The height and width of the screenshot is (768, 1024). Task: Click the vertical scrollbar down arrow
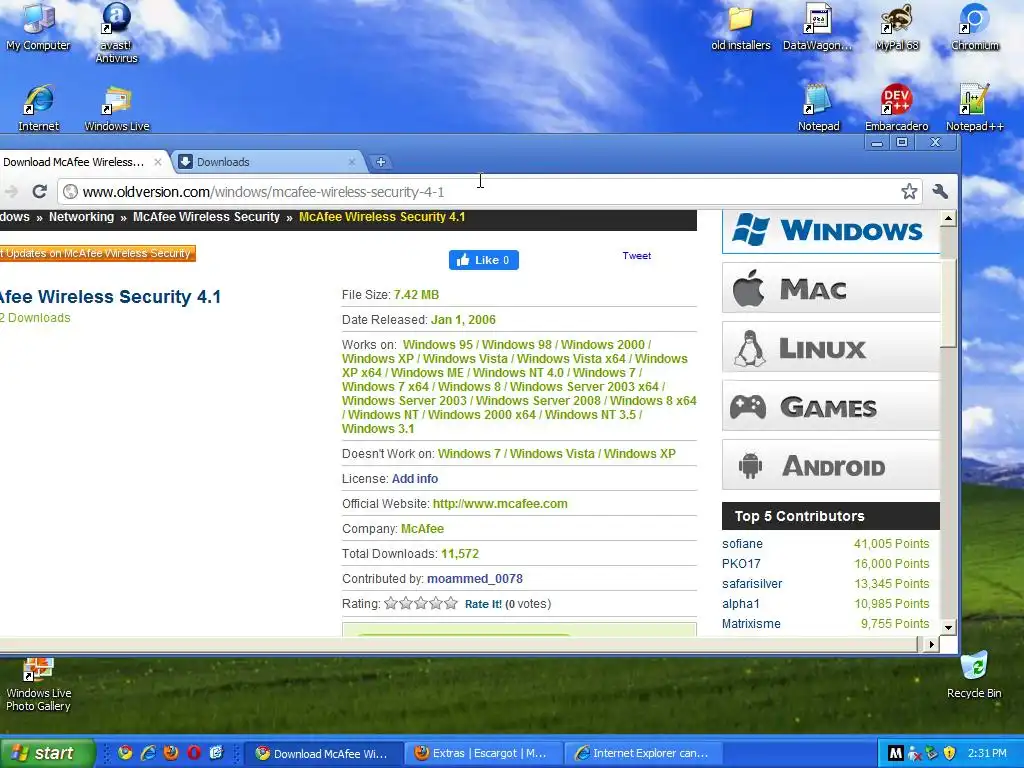(x=948, y=627)
